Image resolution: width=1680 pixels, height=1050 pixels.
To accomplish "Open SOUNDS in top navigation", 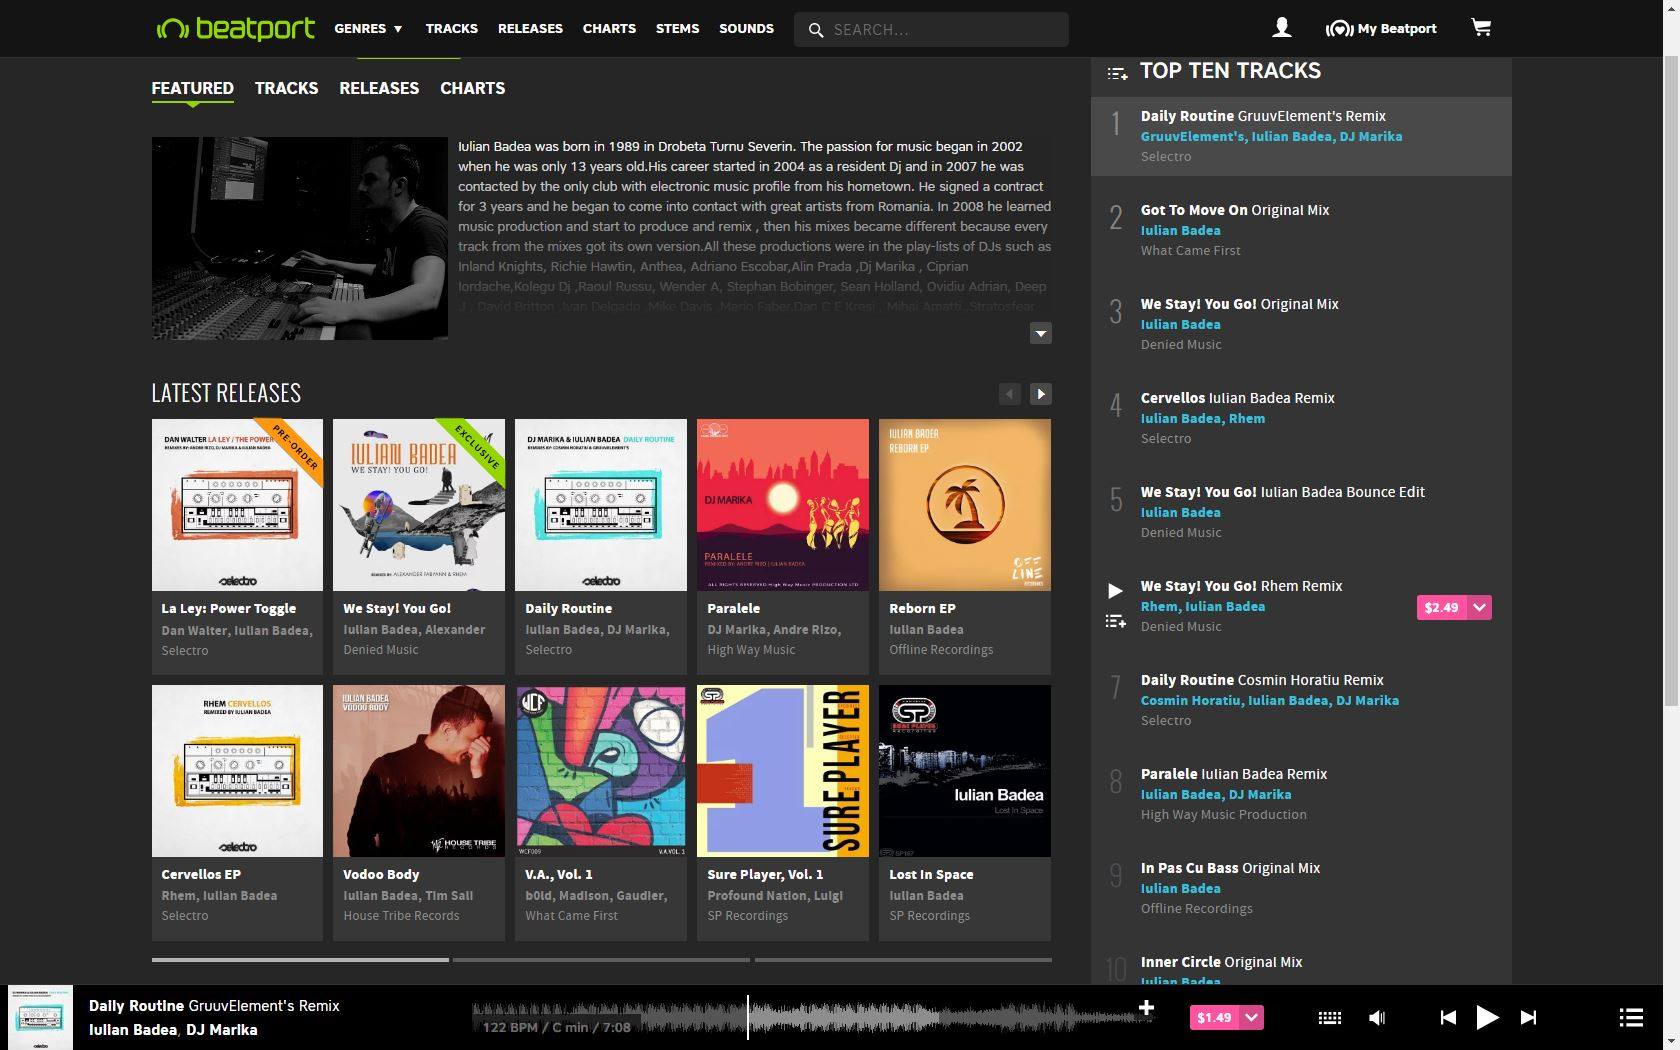I will [x=746, y=29].
